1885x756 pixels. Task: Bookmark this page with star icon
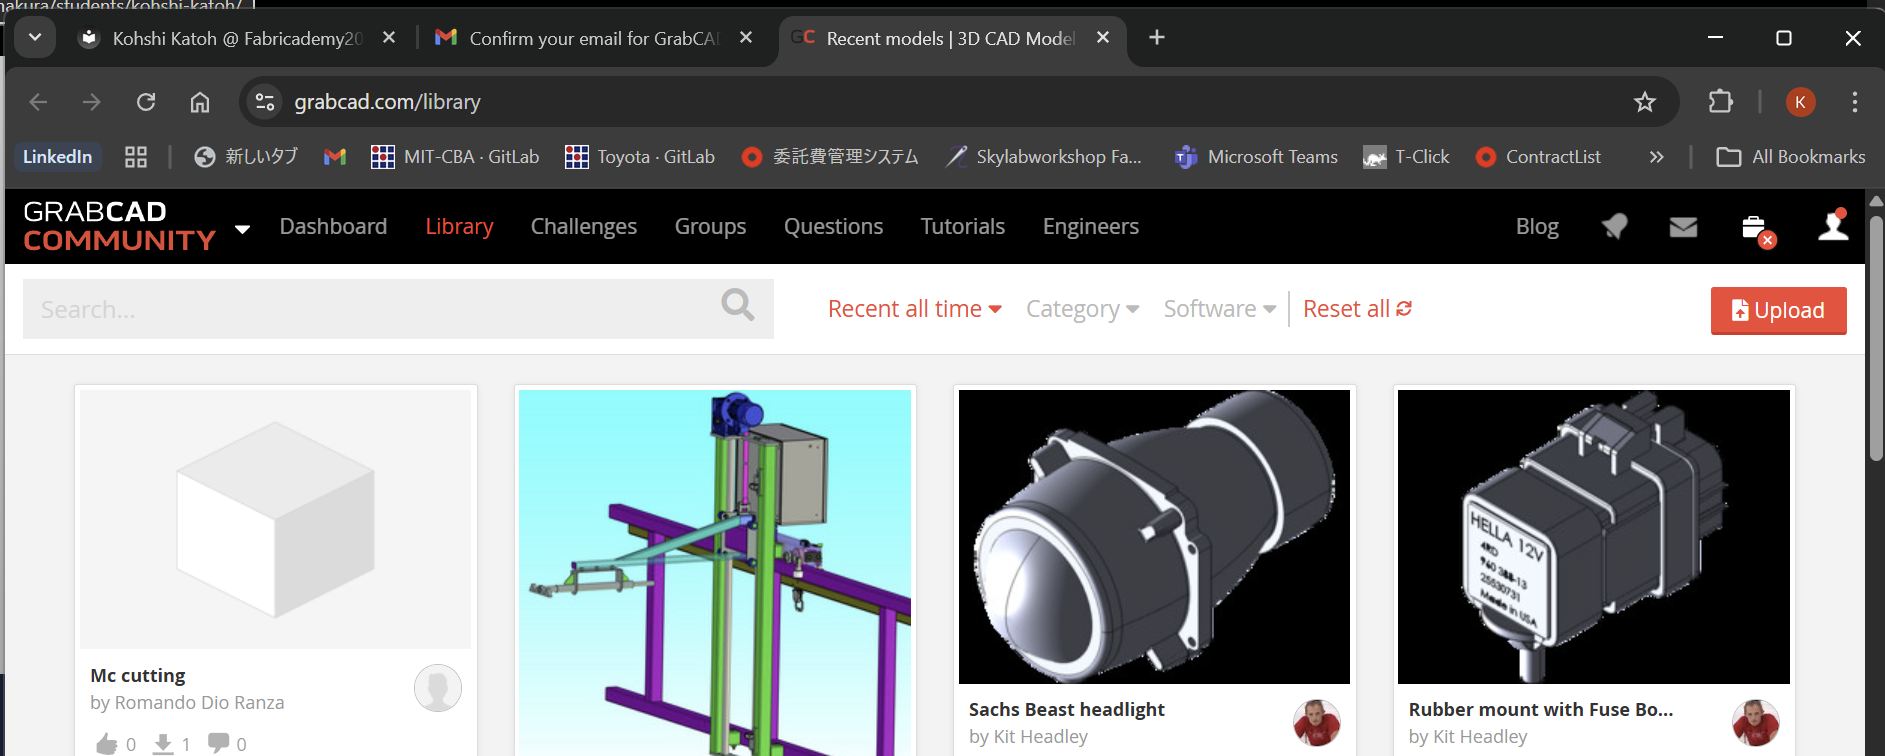click(1644, 102)
